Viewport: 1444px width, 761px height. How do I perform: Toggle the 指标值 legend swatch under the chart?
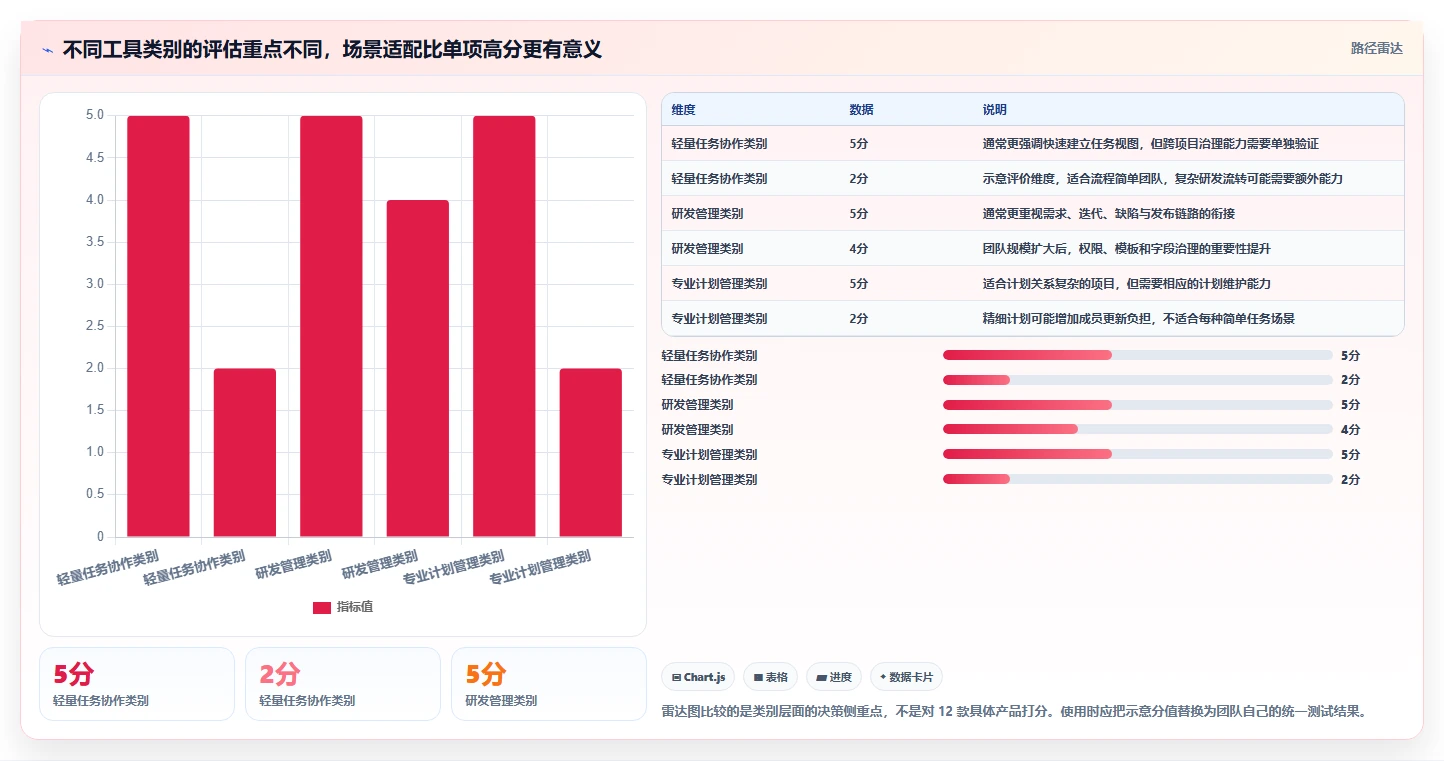coord(321,607)
